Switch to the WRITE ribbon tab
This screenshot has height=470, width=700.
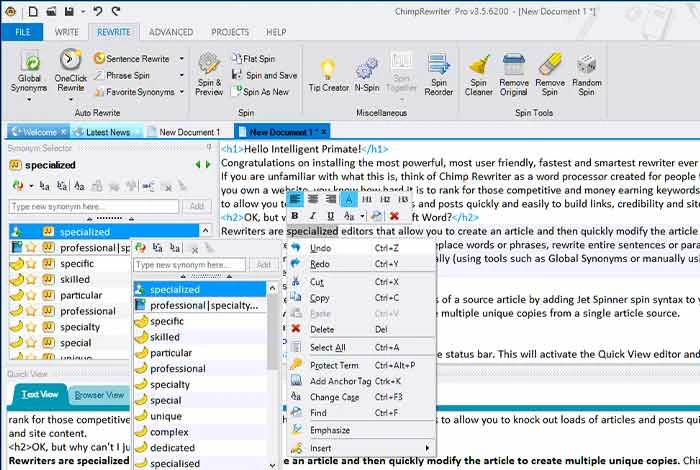(67, 32)
